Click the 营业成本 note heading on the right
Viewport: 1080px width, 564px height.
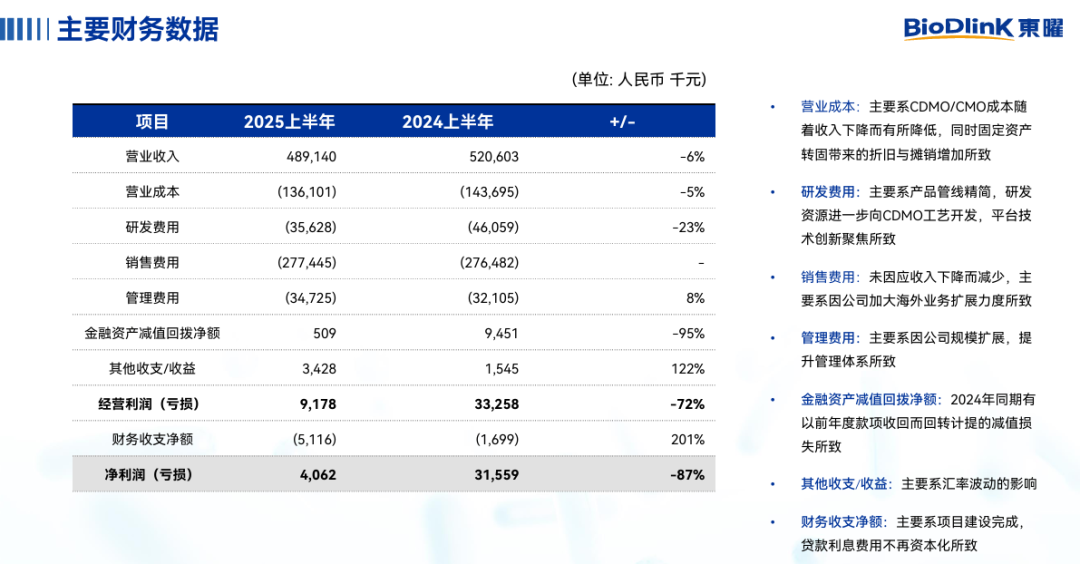coord(828,106)
